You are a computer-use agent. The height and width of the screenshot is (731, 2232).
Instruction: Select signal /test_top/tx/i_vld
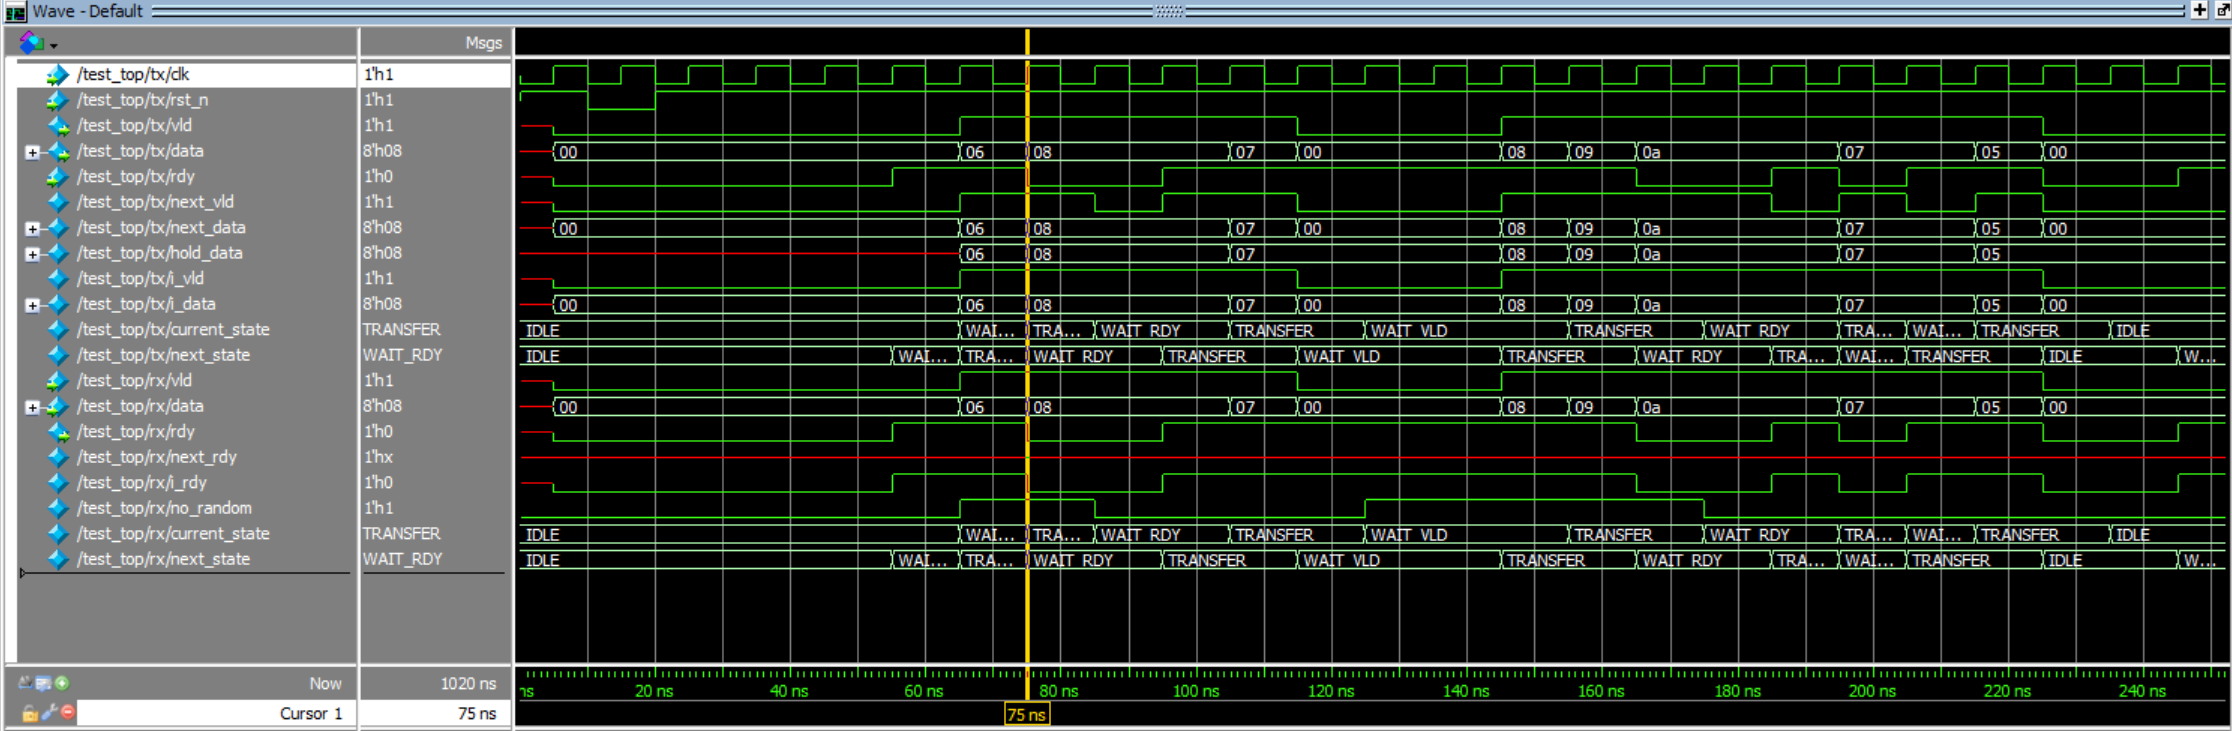pos(140,278)
